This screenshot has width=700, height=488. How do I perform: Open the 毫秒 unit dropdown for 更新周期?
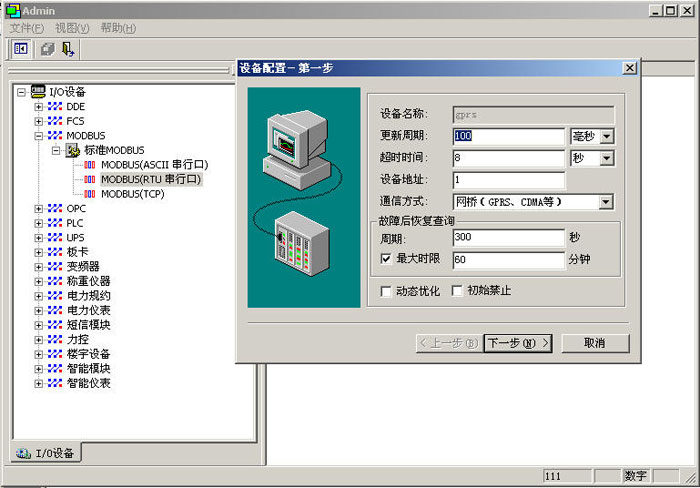click(606, 136)
